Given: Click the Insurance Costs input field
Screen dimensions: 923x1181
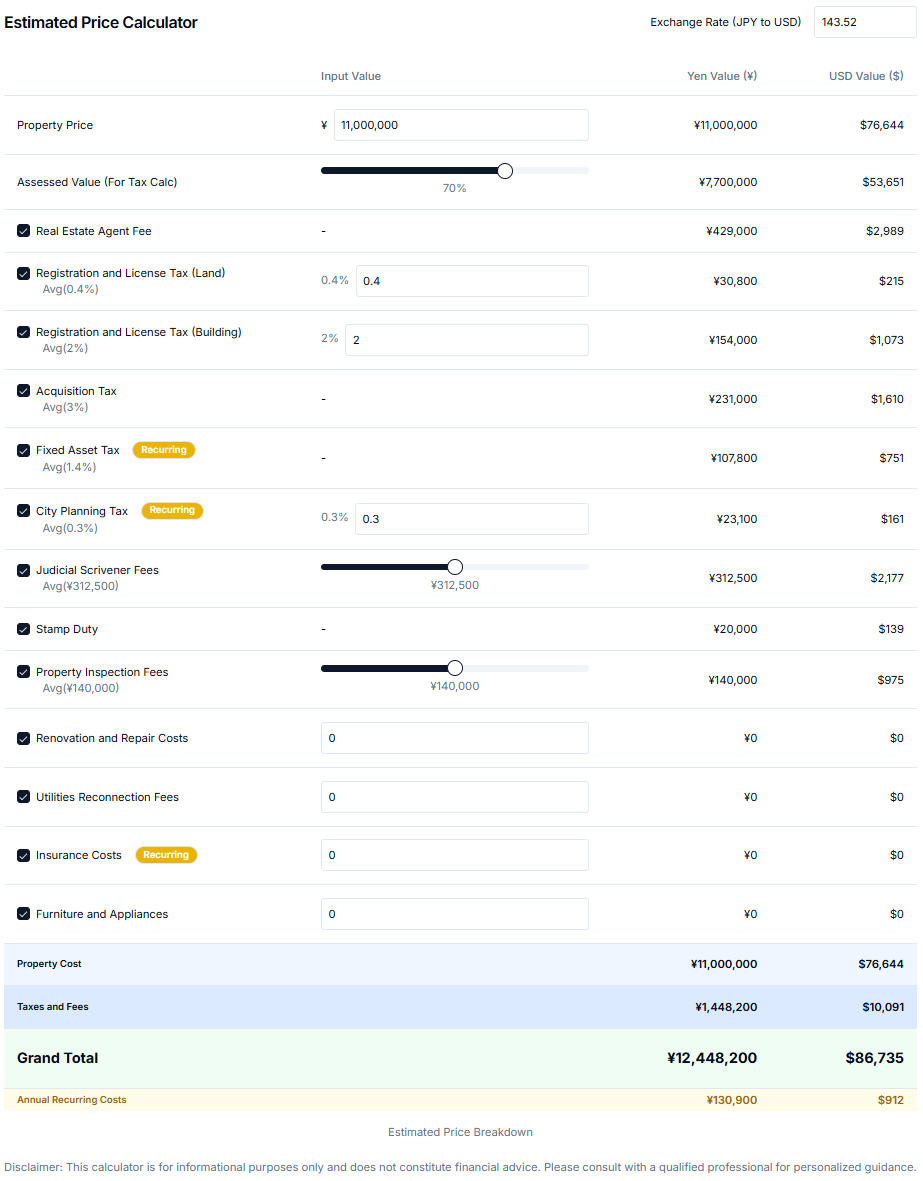Looking at the screenshot, I should tap(454, 855).
